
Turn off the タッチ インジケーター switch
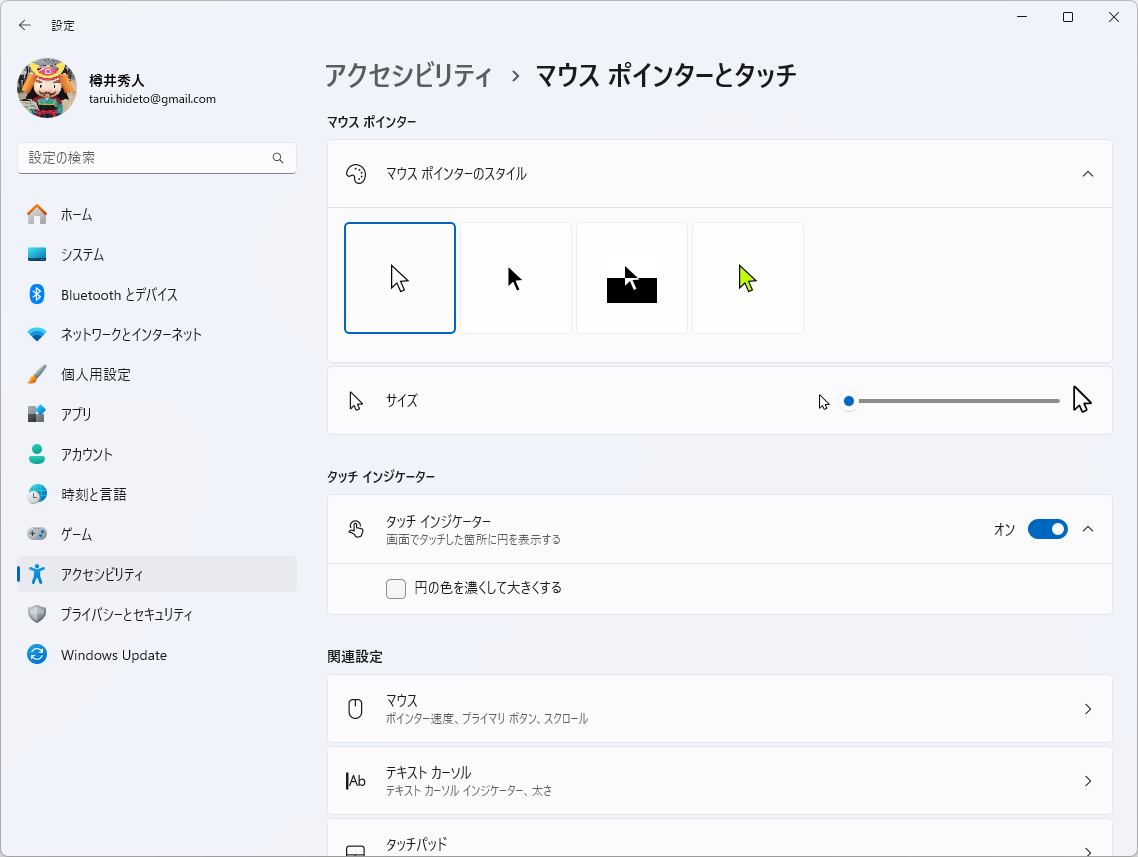1048,529
